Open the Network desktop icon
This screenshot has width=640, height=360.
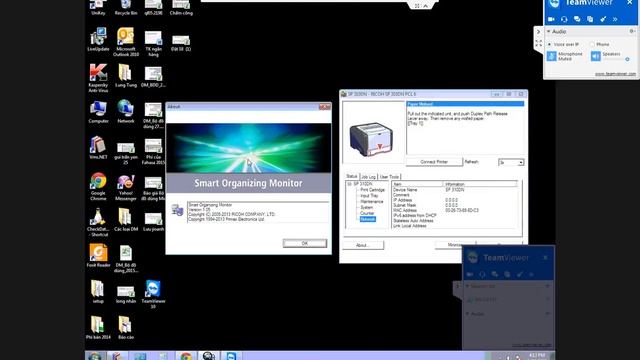tap(126, 111)
